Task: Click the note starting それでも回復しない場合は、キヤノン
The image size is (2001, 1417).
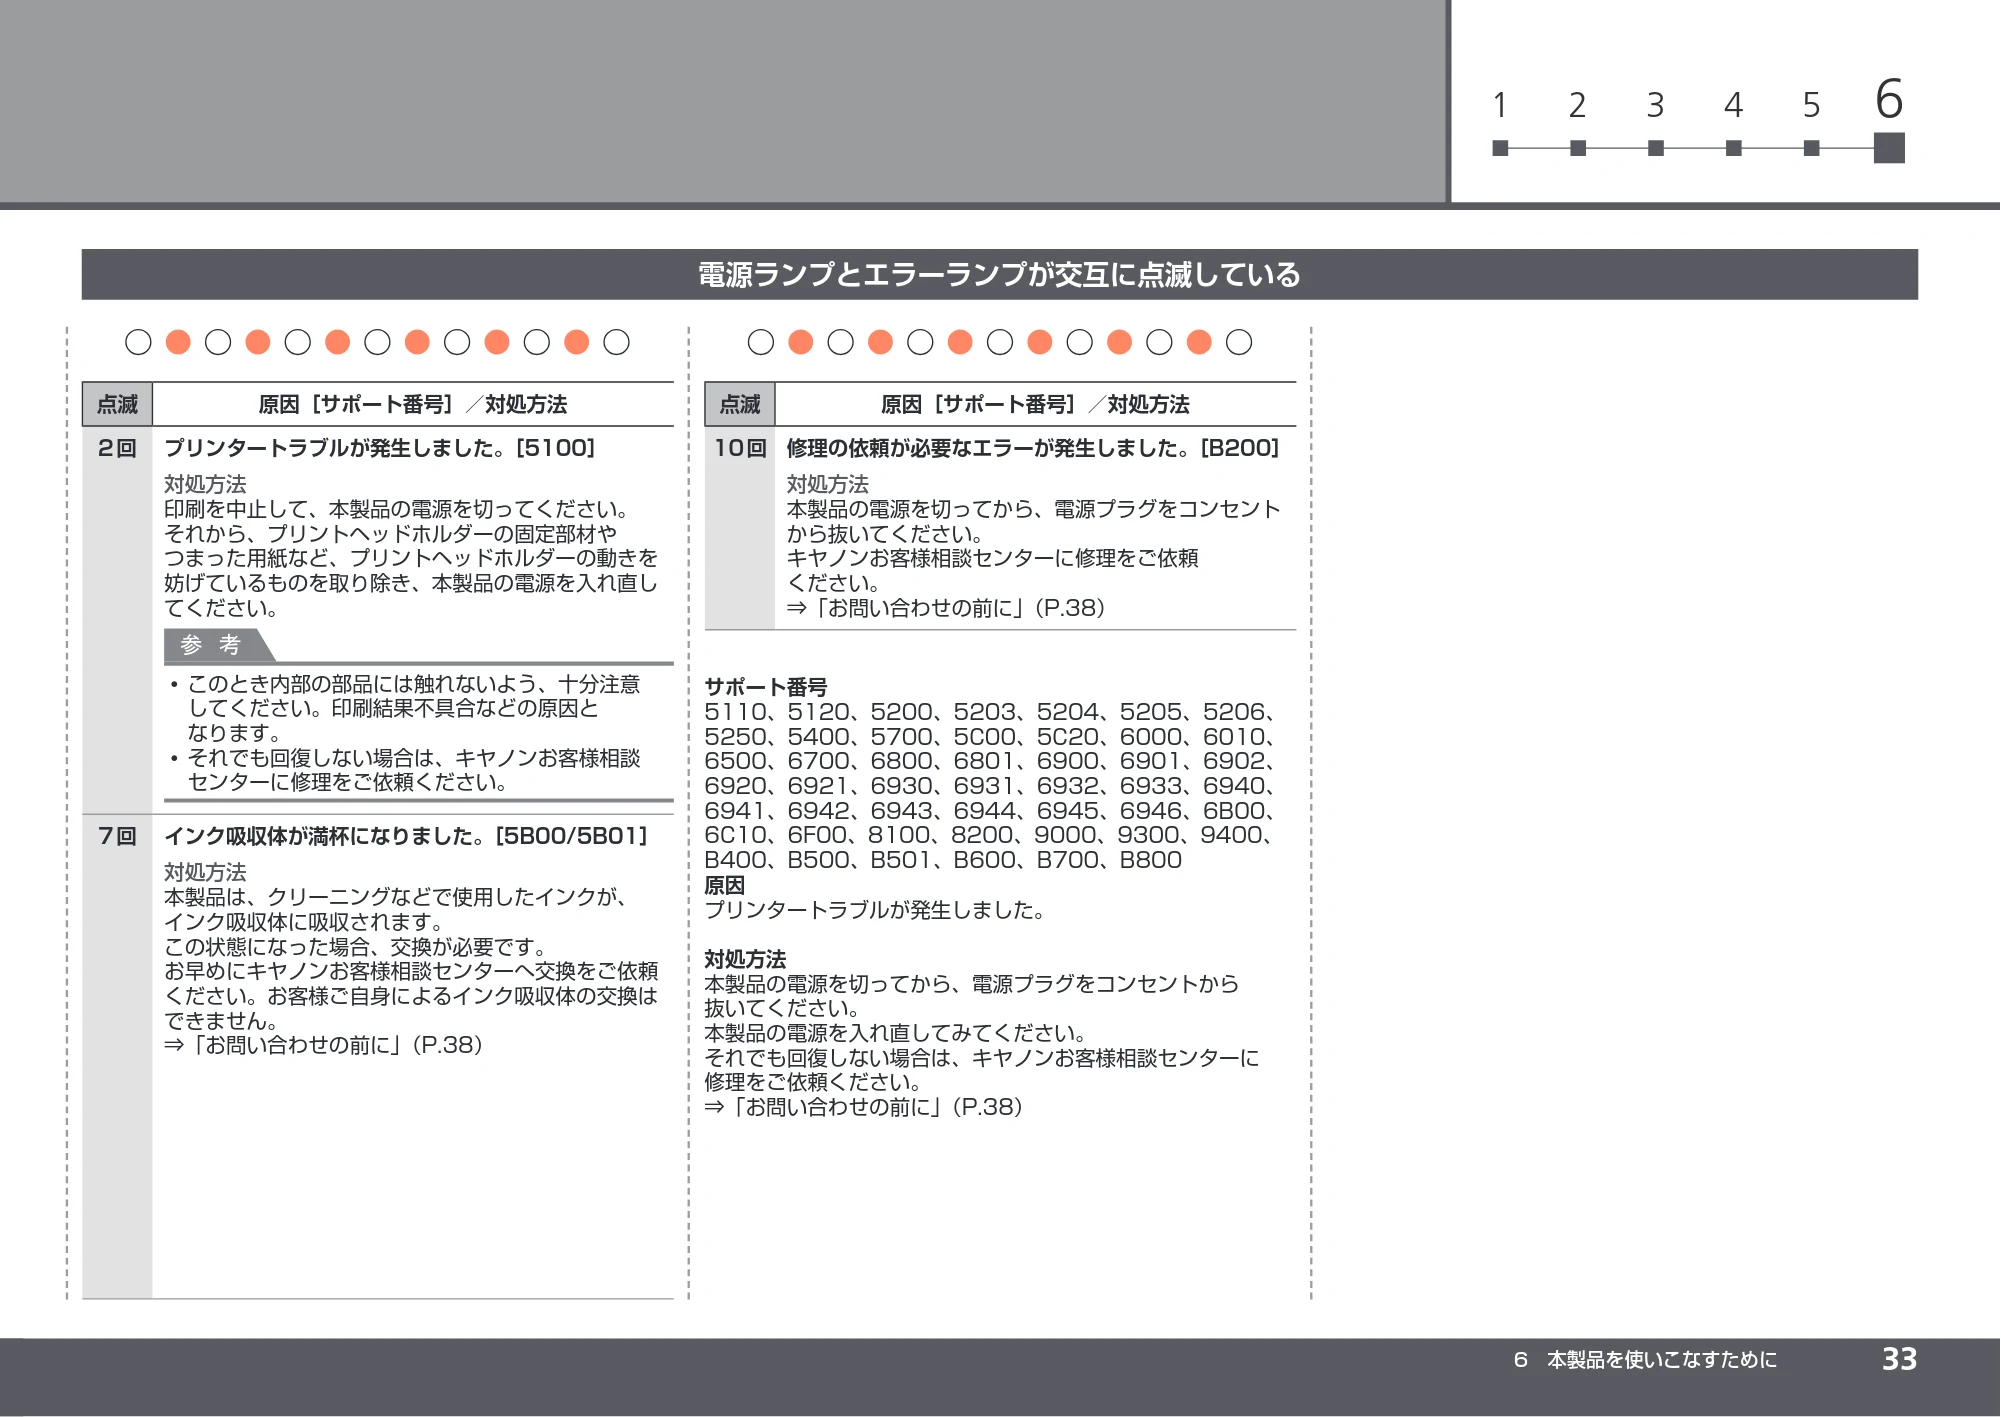Action: point(406,770)
